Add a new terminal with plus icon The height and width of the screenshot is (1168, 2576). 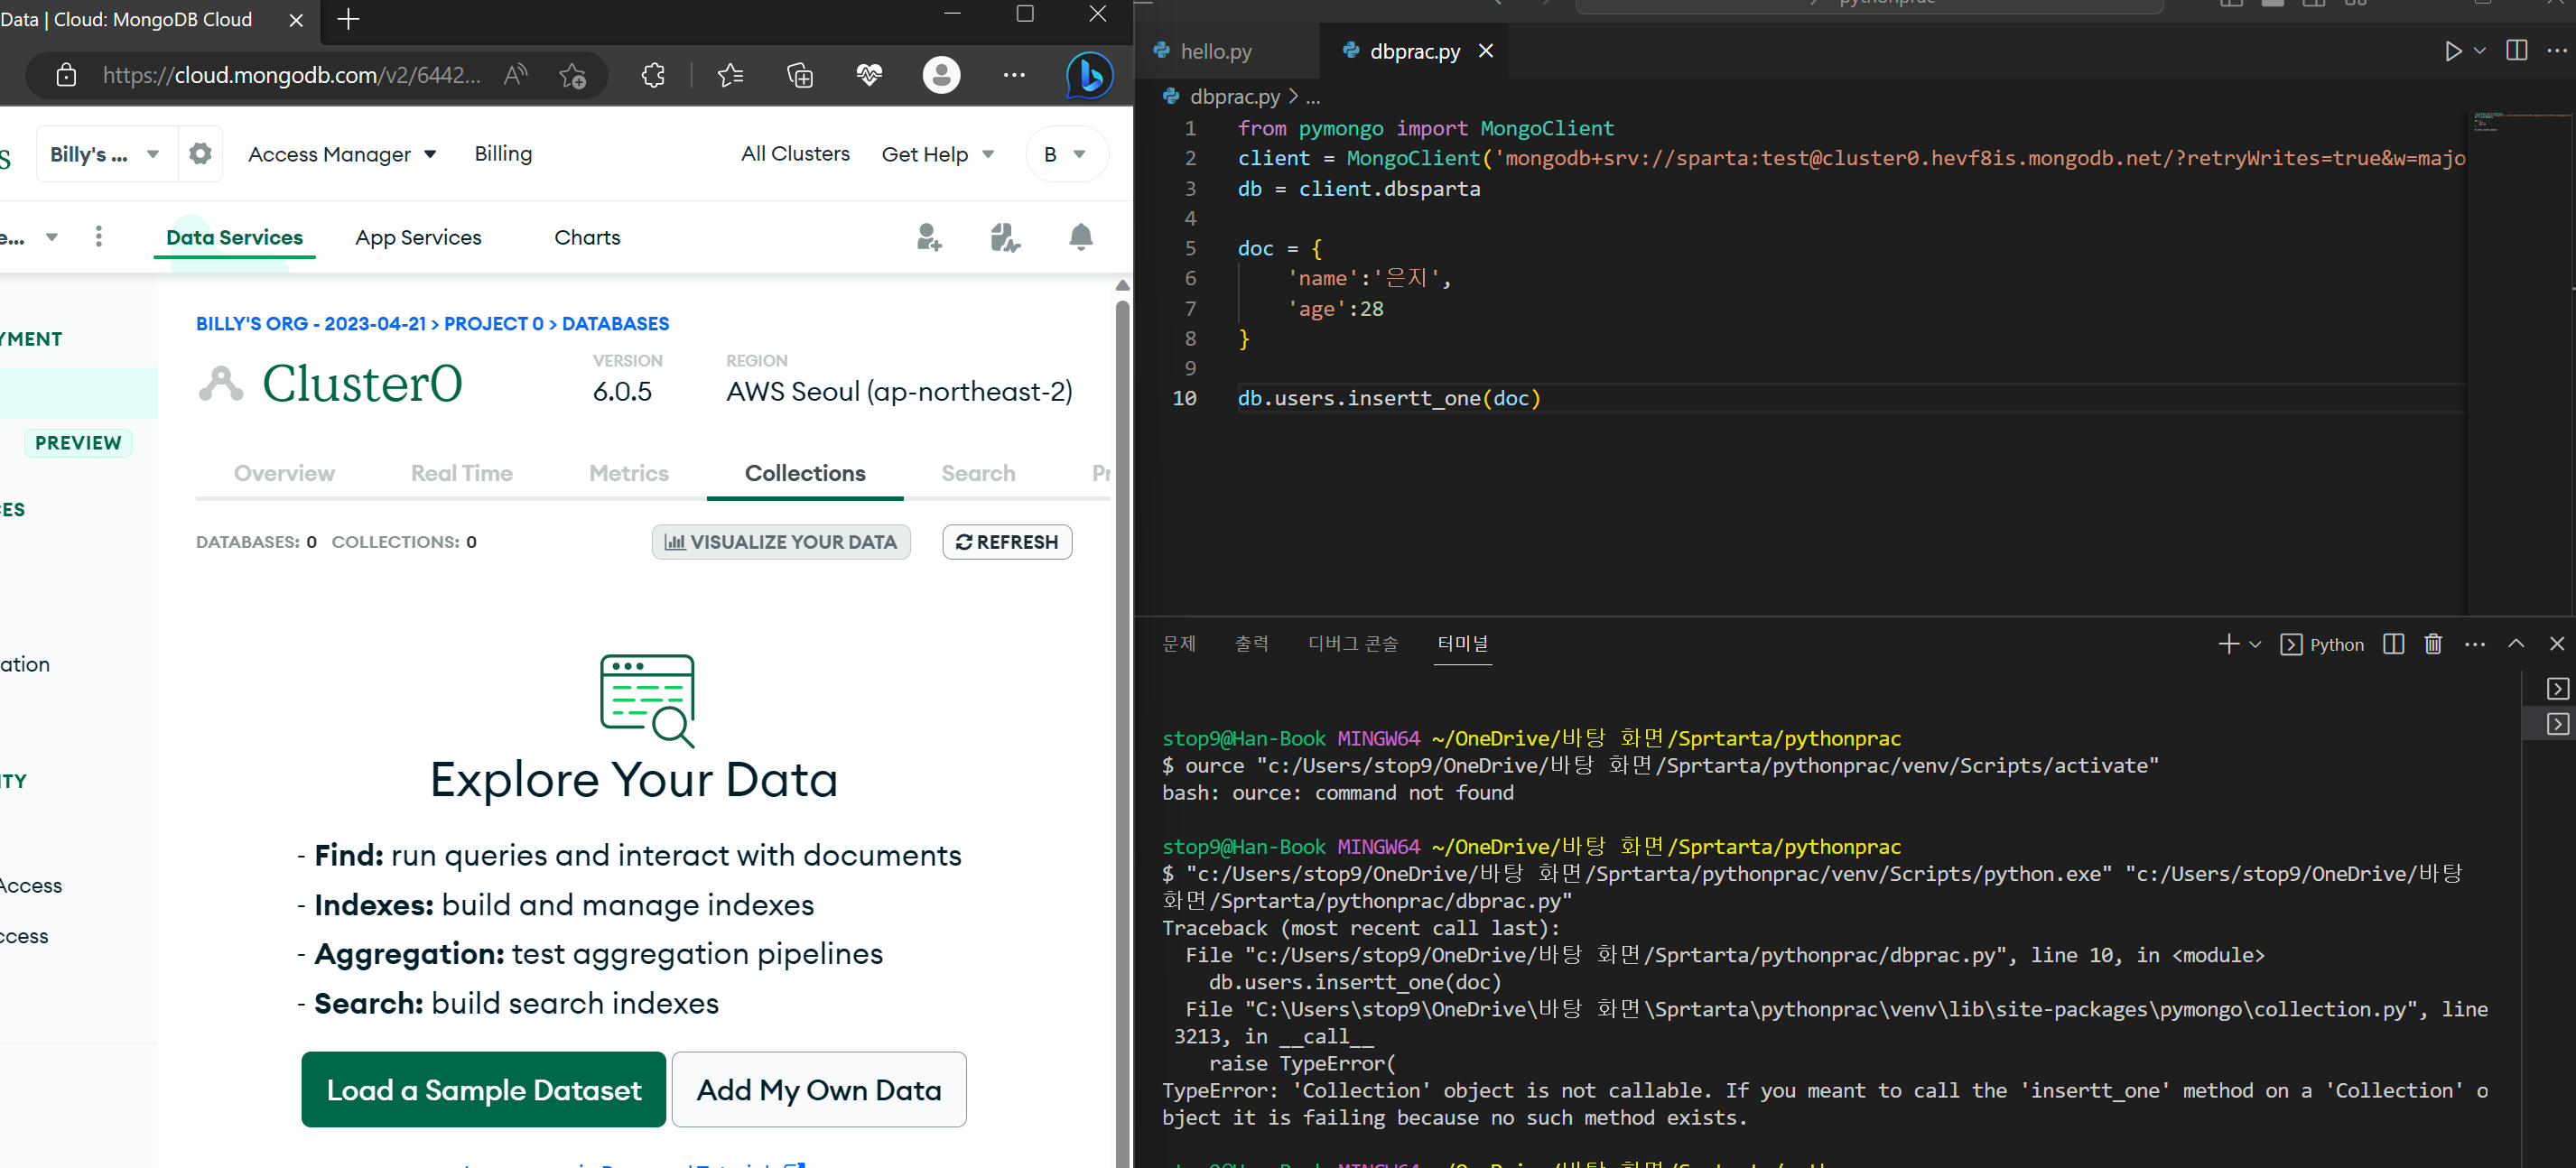click(2228, 644)
